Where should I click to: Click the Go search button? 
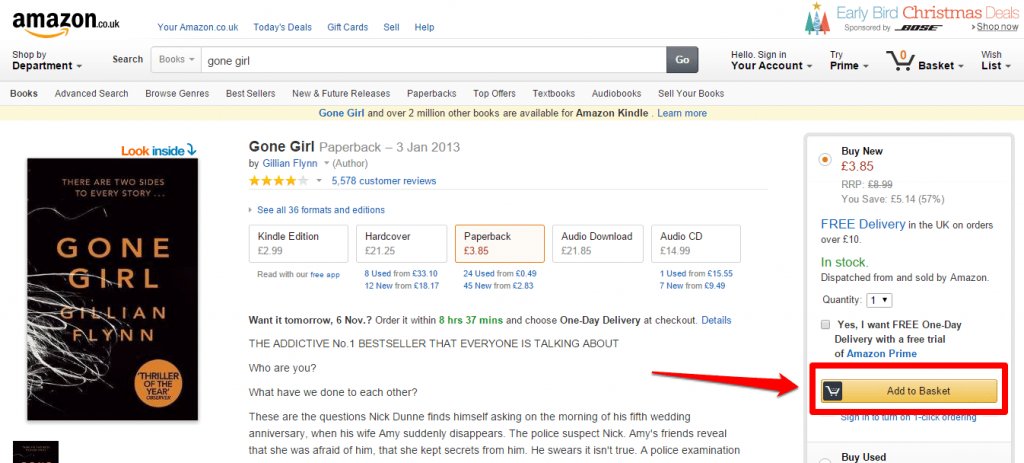[682, 59]
